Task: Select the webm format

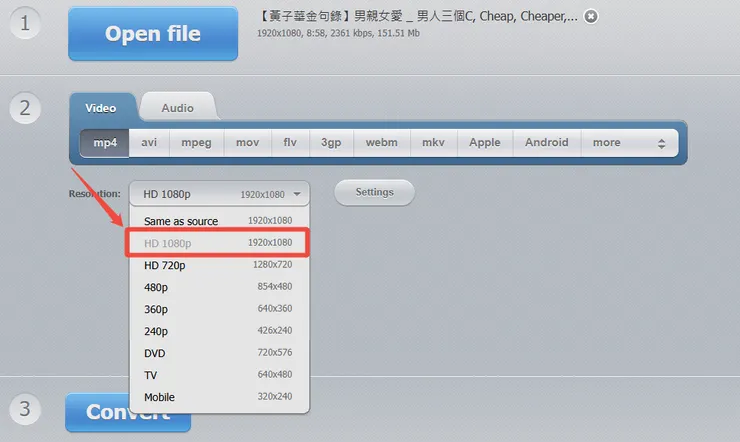Action: tap(382, 142)
